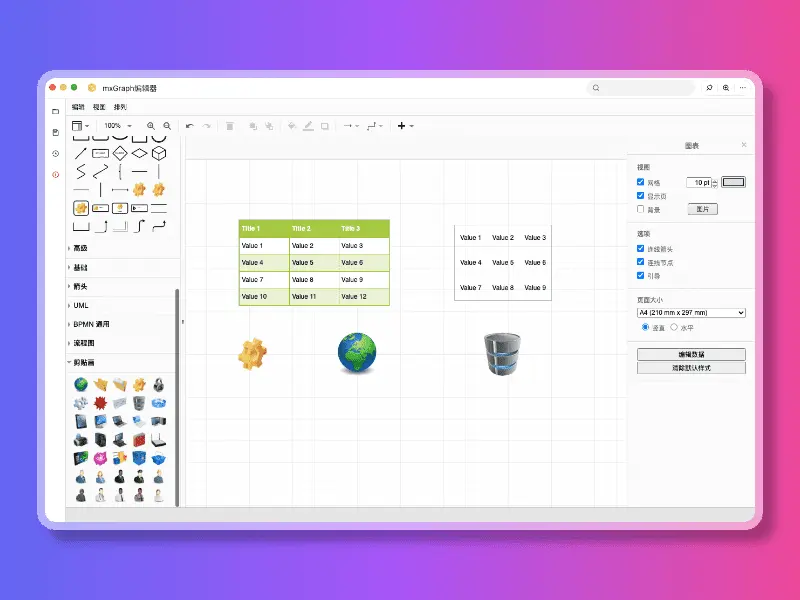Pick the globe clipart in sidebar
This screenshot has width=800, height=600.
tap(81, 384)
